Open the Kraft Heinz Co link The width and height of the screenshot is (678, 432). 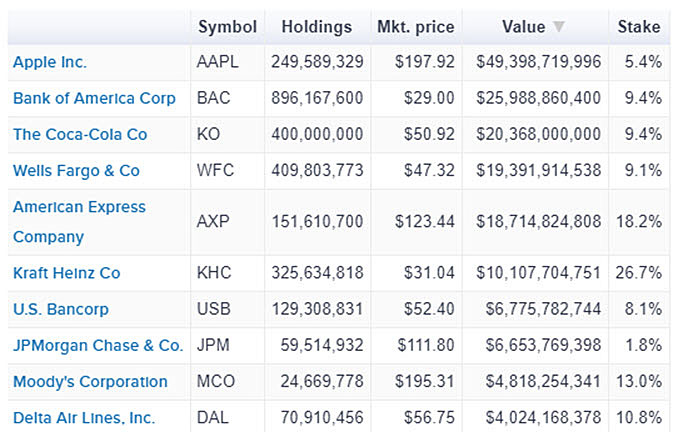point(66,273)
